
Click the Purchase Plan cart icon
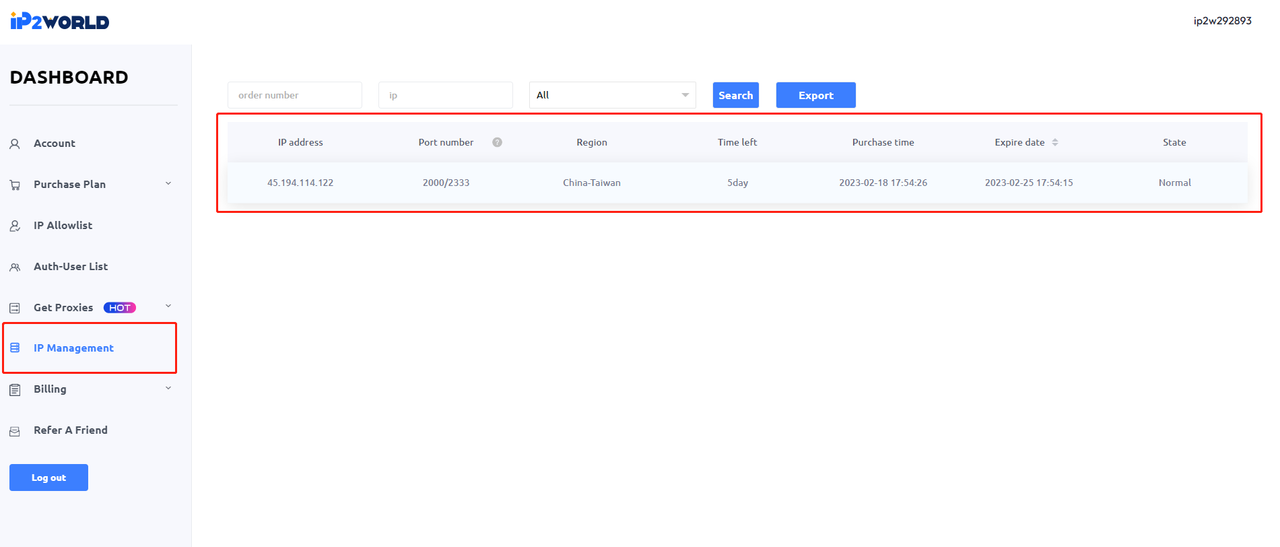15,185
